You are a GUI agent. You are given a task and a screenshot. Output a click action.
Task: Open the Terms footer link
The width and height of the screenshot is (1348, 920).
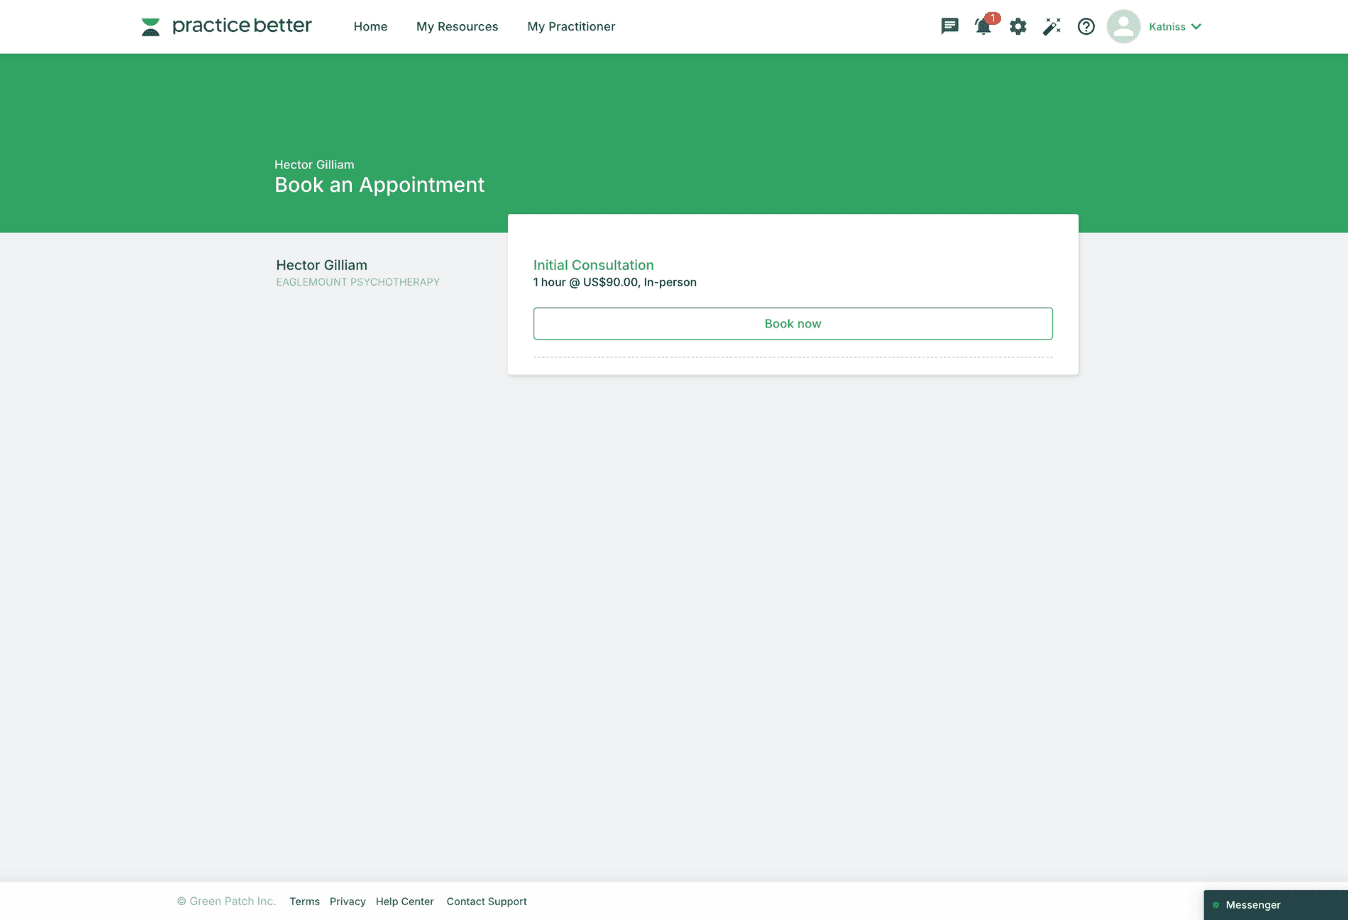[304, 902]
